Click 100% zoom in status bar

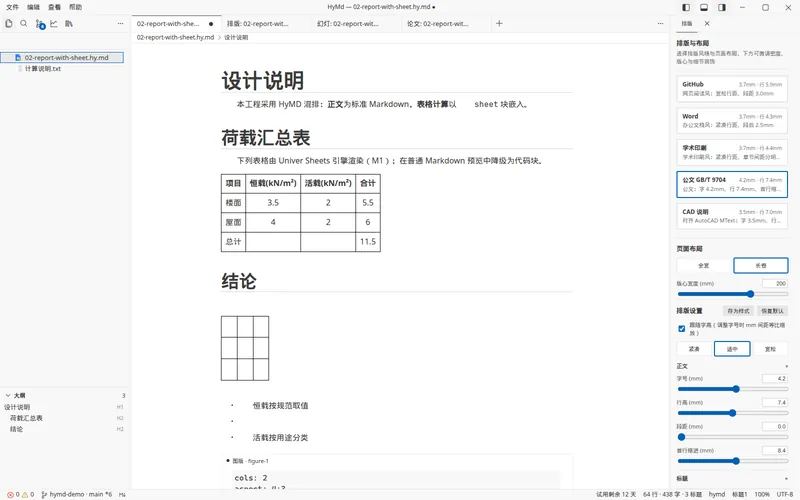point(762,494)
